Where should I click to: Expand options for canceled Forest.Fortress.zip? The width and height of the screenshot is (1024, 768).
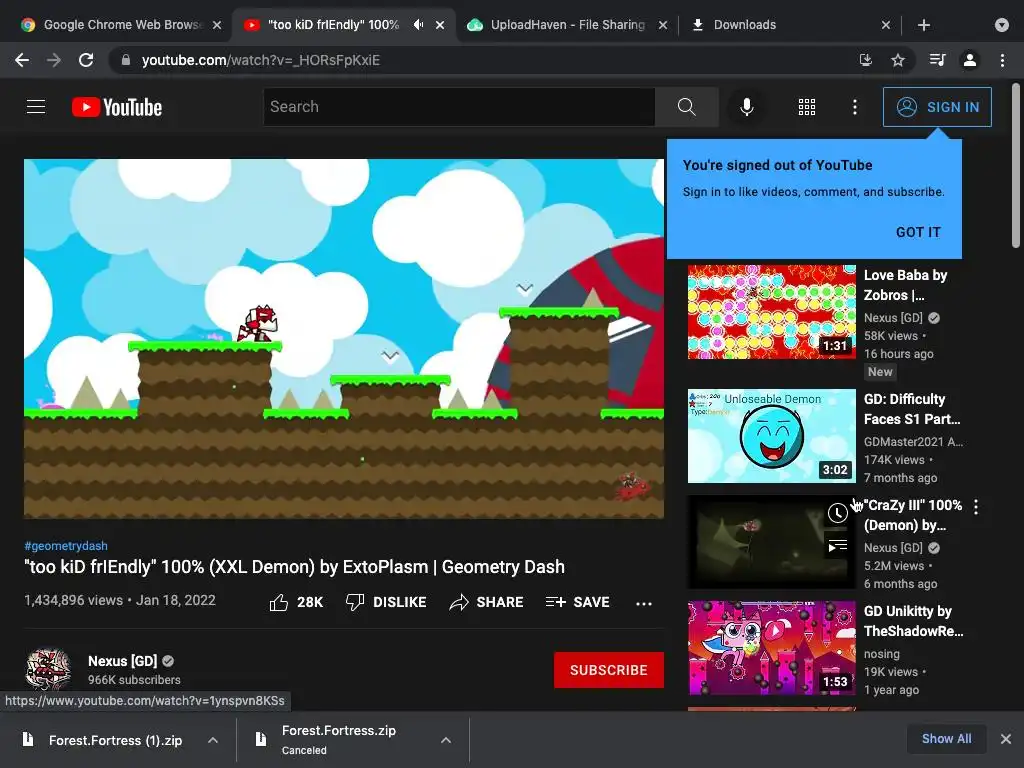point(445,740)
